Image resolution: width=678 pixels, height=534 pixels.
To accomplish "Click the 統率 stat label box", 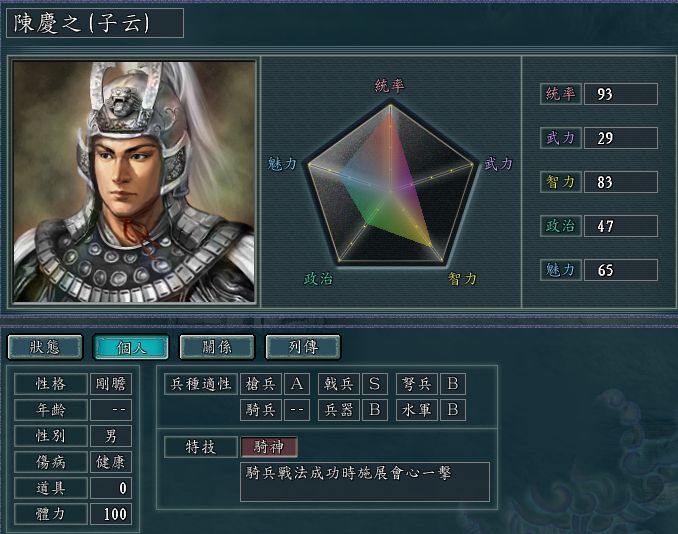I will point(560,94).
